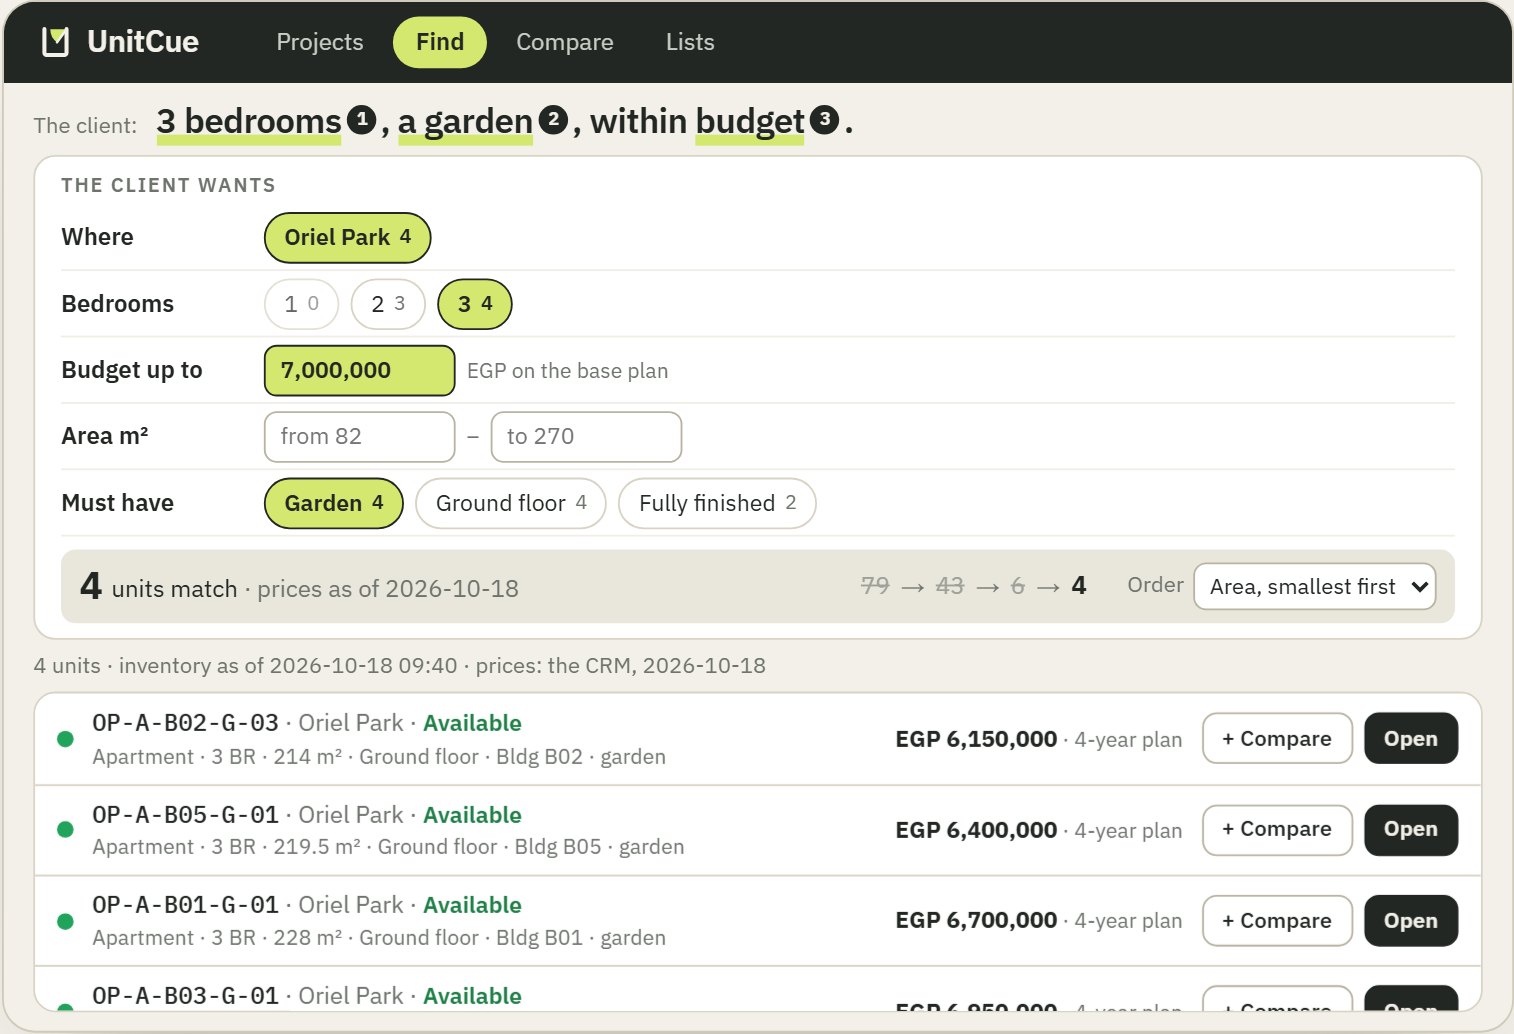Open unit OP-A-B02-G-03
Viewport: 1514px width, 1034px height.
(x=1411, y=739)
